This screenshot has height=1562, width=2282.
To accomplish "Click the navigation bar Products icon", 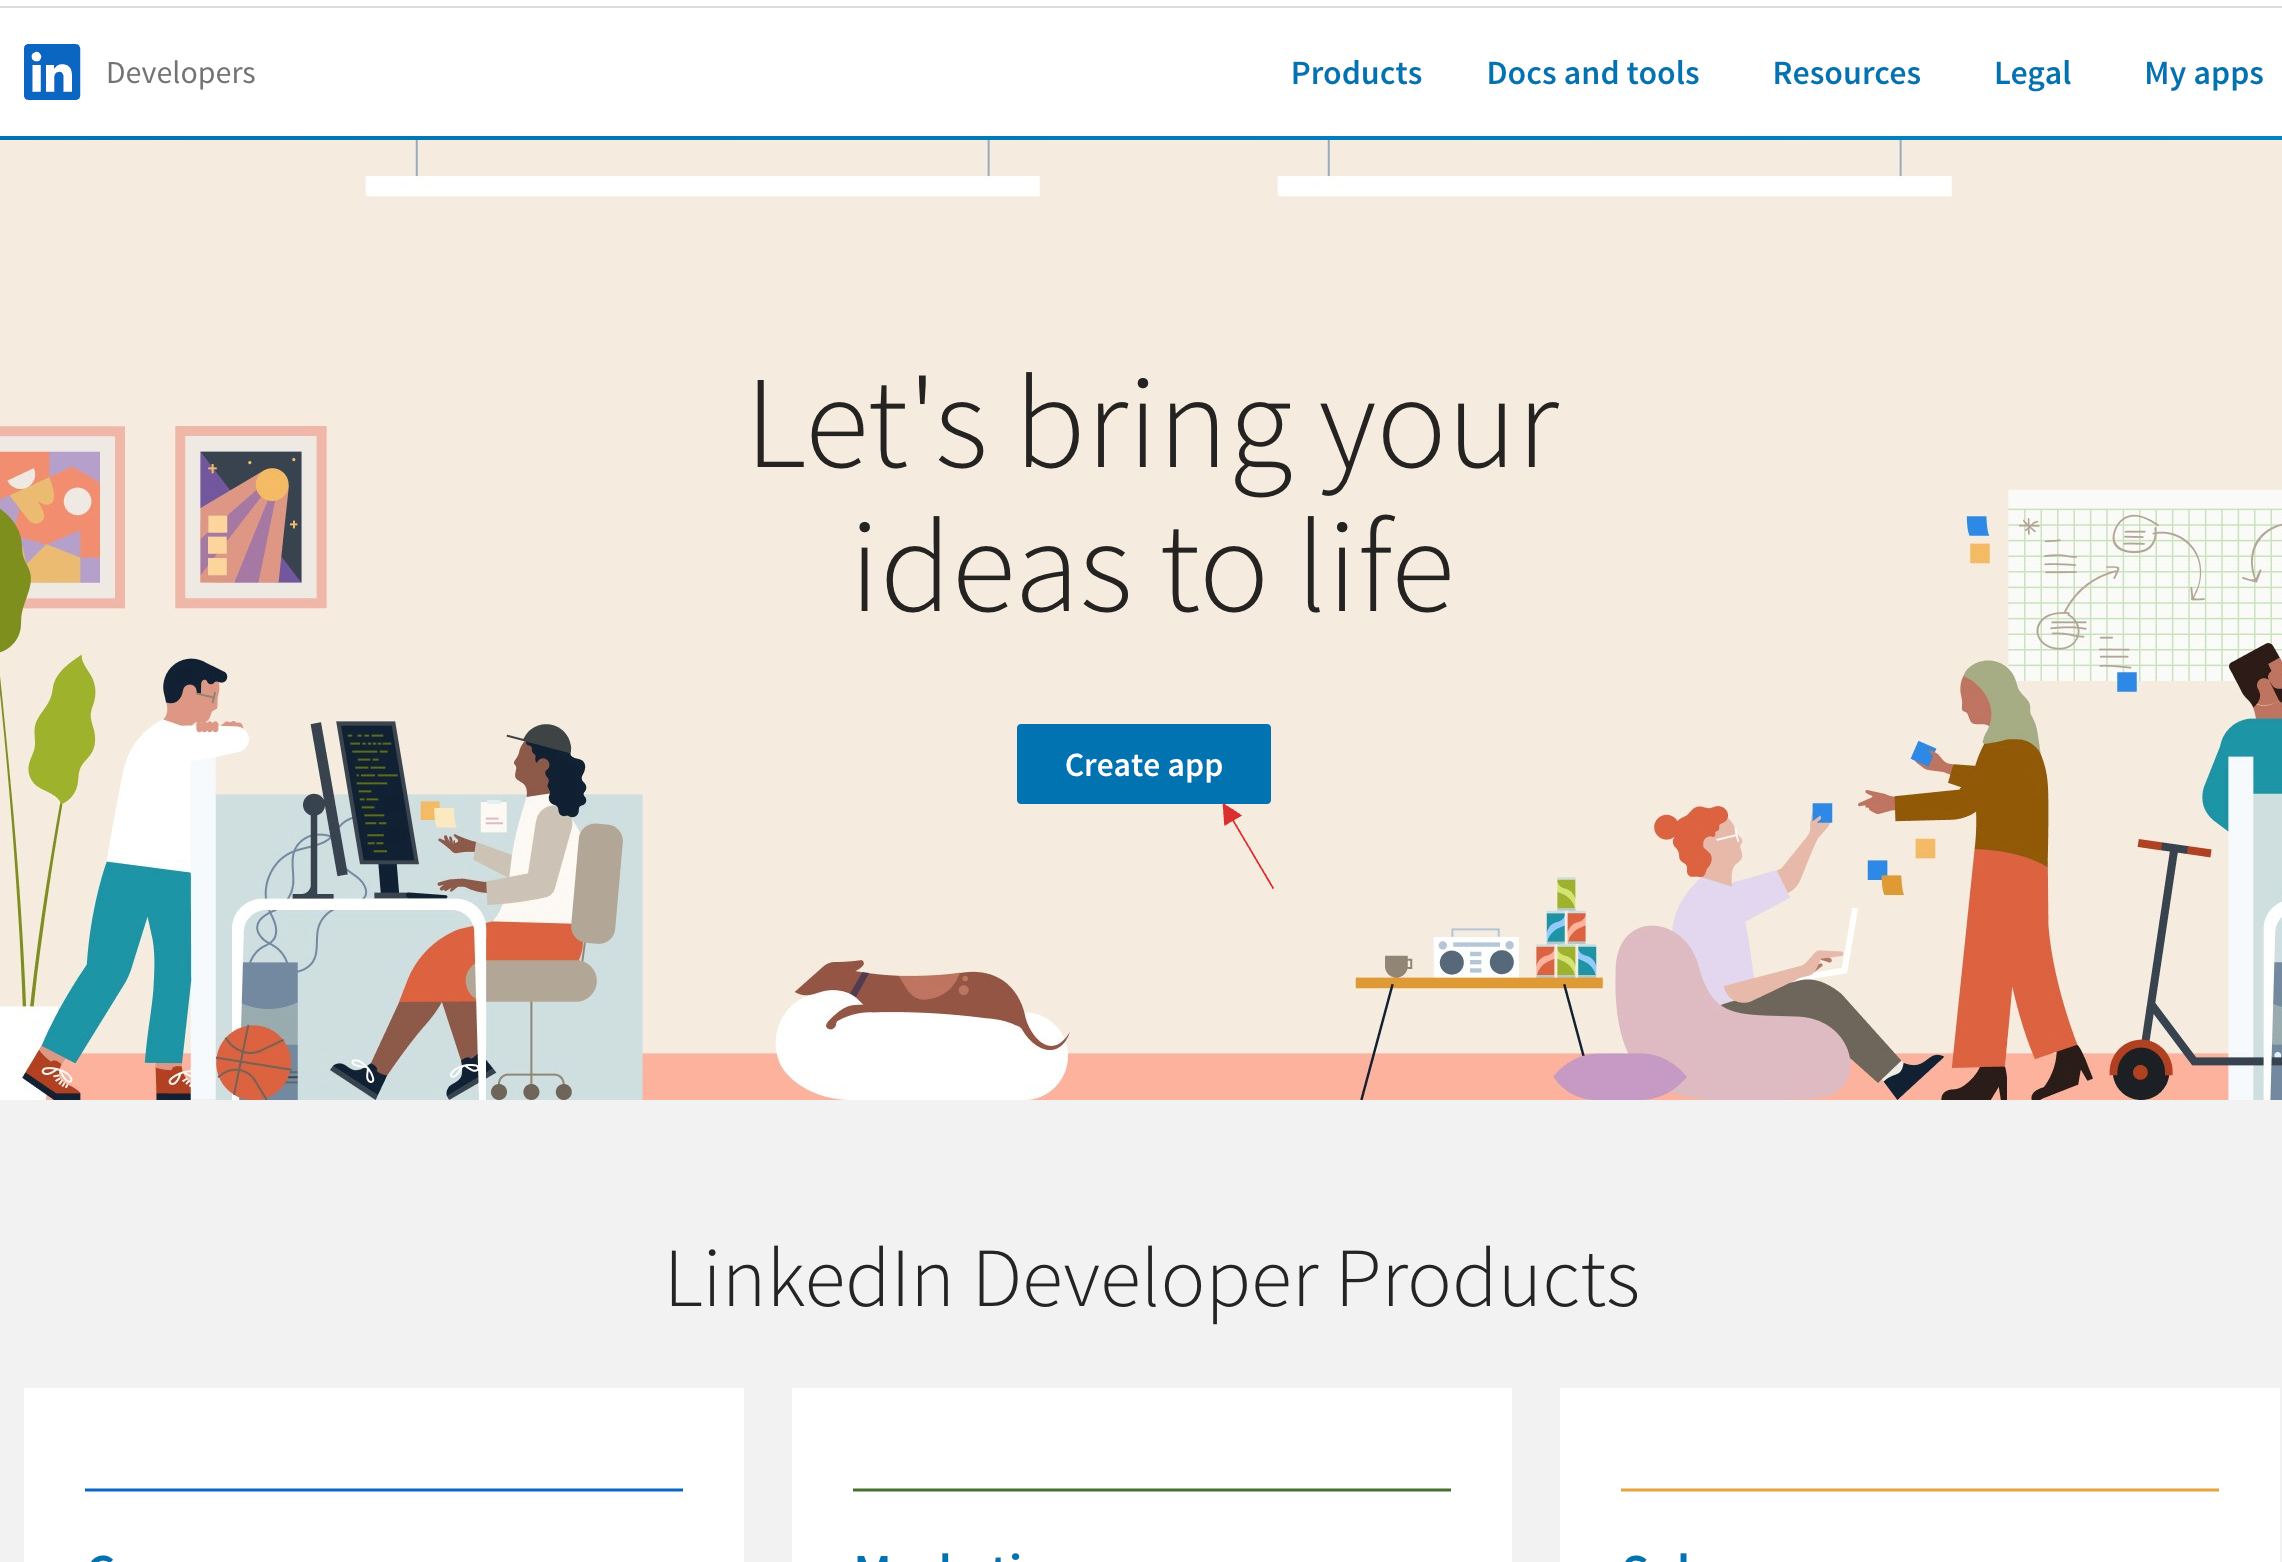I will pyautogui.click(x=1356, y=71).
